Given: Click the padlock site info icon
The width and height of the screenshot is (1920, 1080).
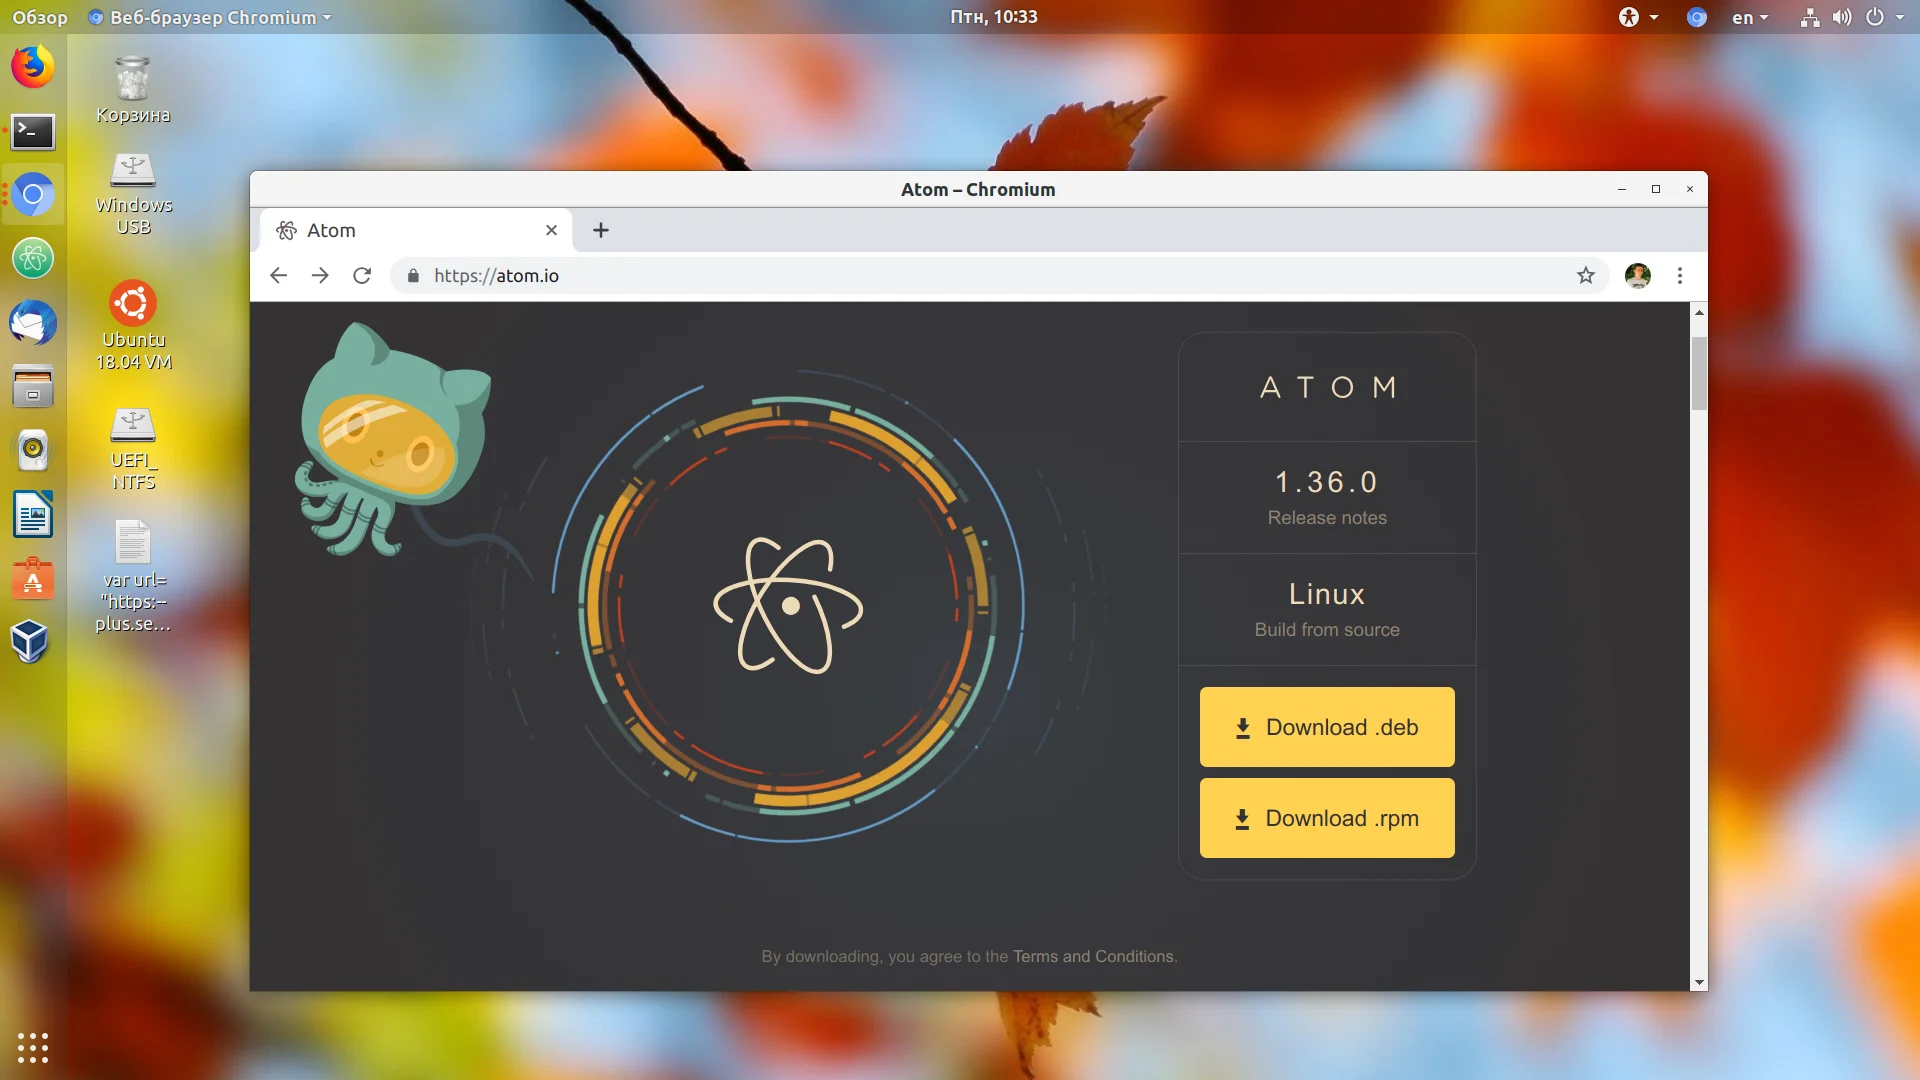Looking at the screenshot, I should tap(413, 276).
